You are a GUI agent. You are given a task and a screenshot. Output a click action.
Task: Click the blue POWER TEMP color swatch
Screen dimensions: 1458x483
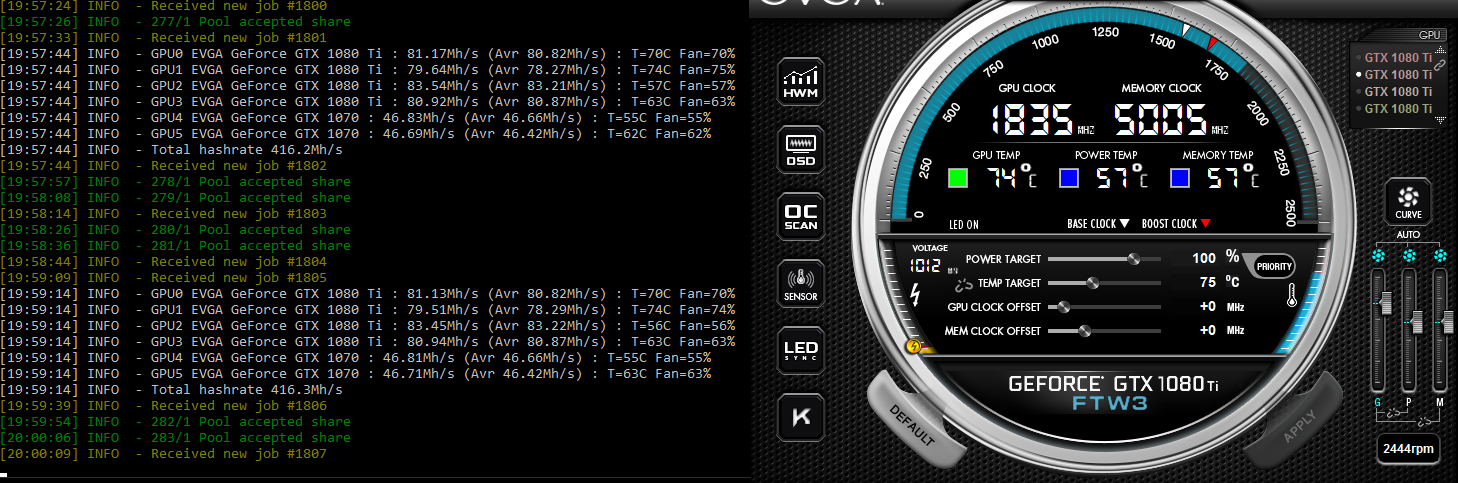pyautogui.click(x=1069, y=178)
